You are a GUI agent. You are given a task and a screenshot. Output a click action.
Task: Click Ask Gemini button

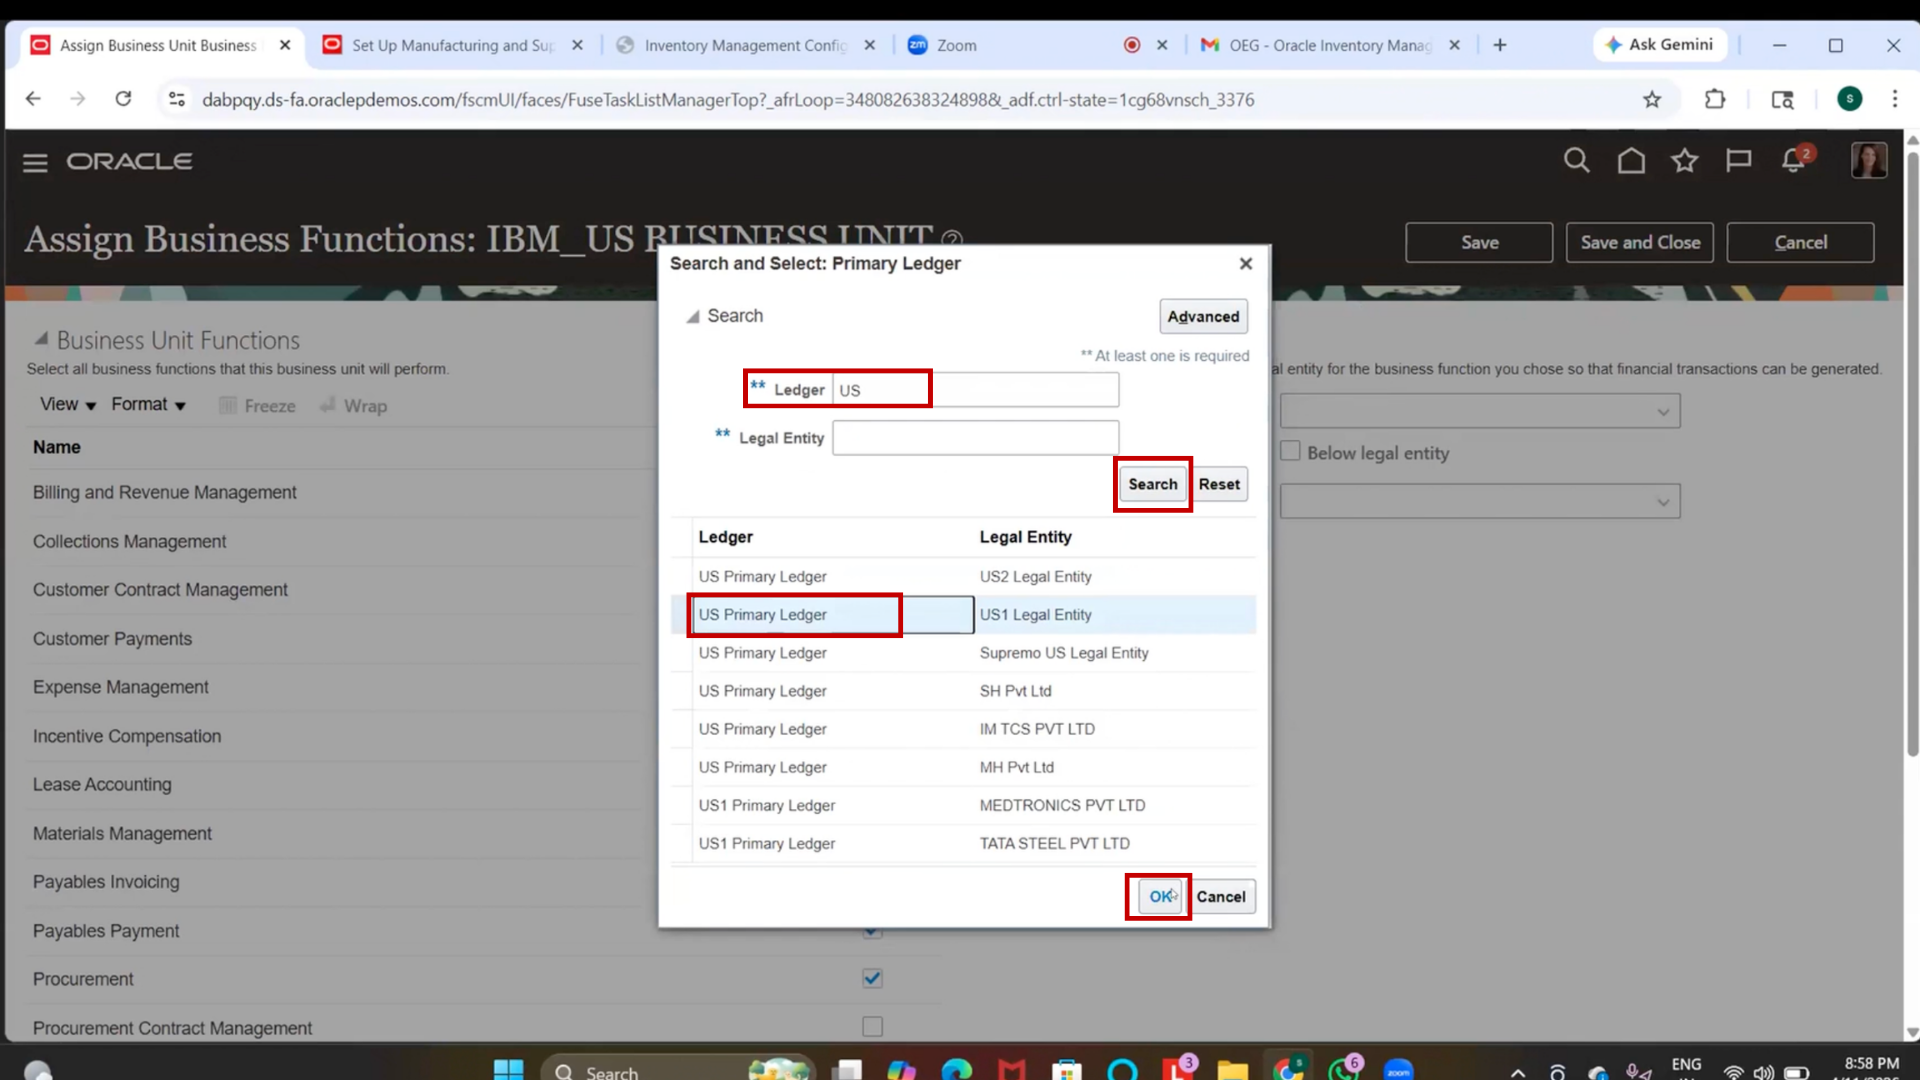click(x=1659, y=45)
